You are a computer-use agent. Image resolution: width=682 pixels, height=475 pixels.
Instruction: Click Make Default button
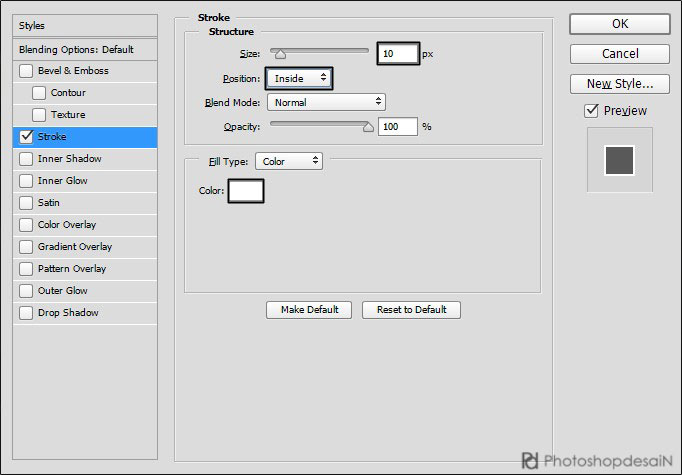309,310
